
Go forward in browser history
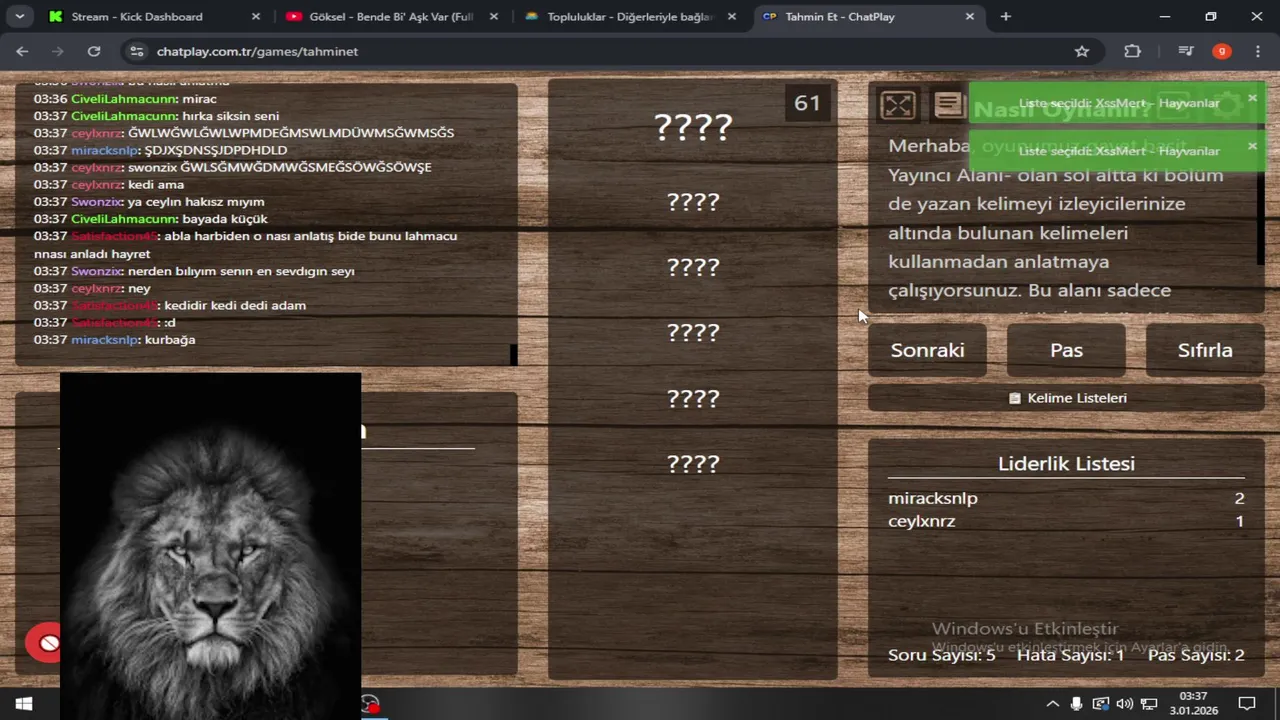(58, 51)
